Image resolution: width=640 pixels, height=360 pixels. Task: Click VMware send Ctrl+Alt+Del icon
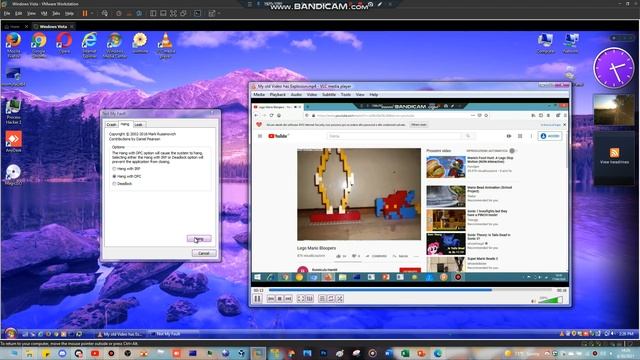click(x=105, y=13)
